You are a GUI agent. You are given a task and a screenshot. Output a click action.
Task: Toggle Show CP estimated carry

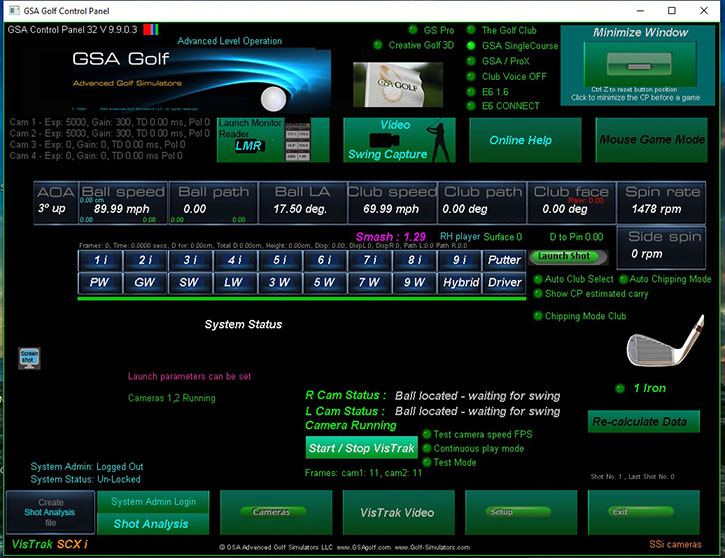tap(538, 294)
